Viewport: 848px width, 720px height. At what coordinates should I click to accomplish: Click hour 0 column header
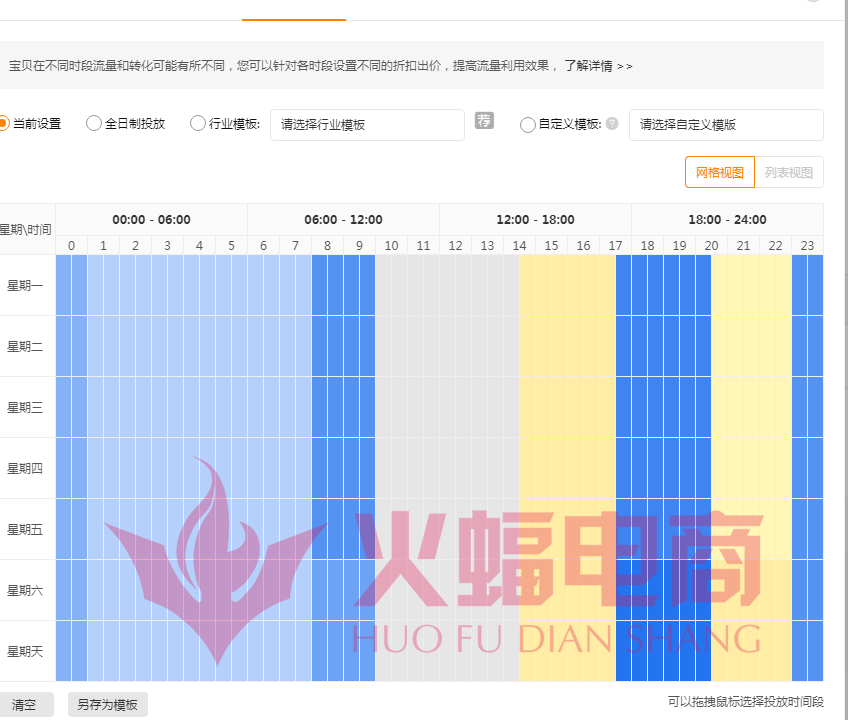tap(71, 246)
